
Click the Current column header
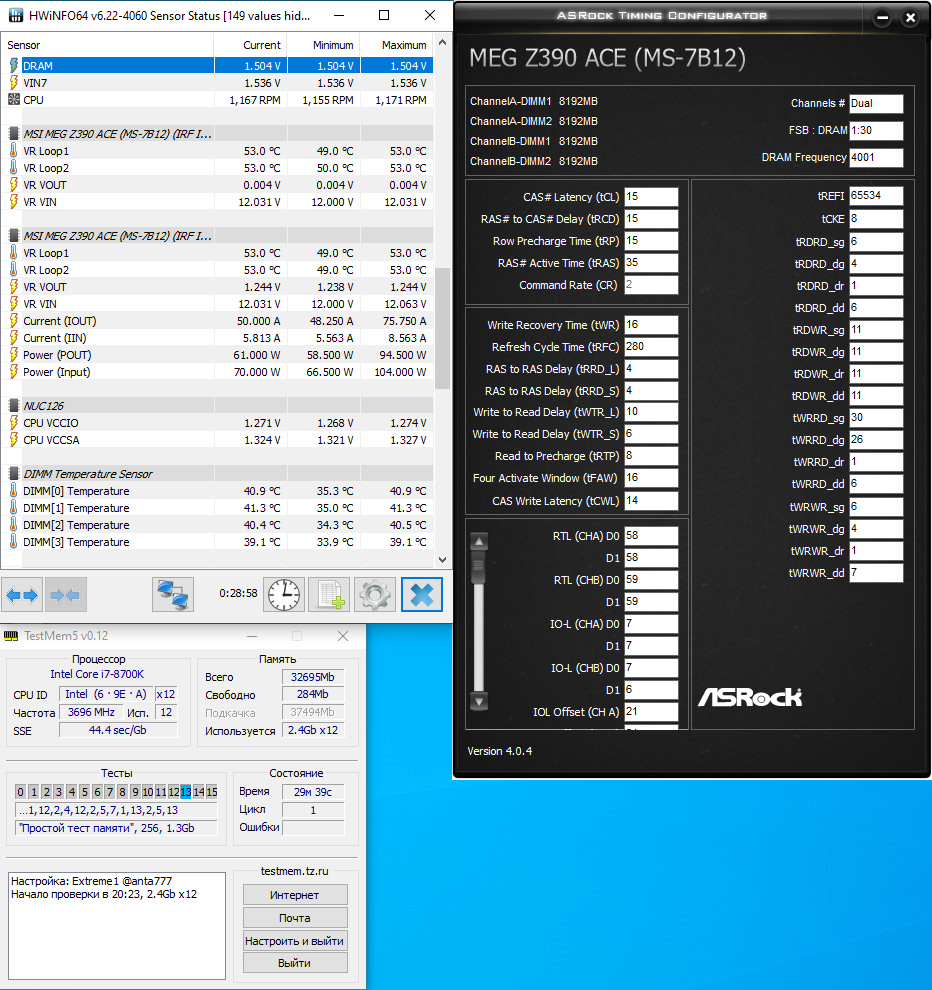click(x=250, y=45)
